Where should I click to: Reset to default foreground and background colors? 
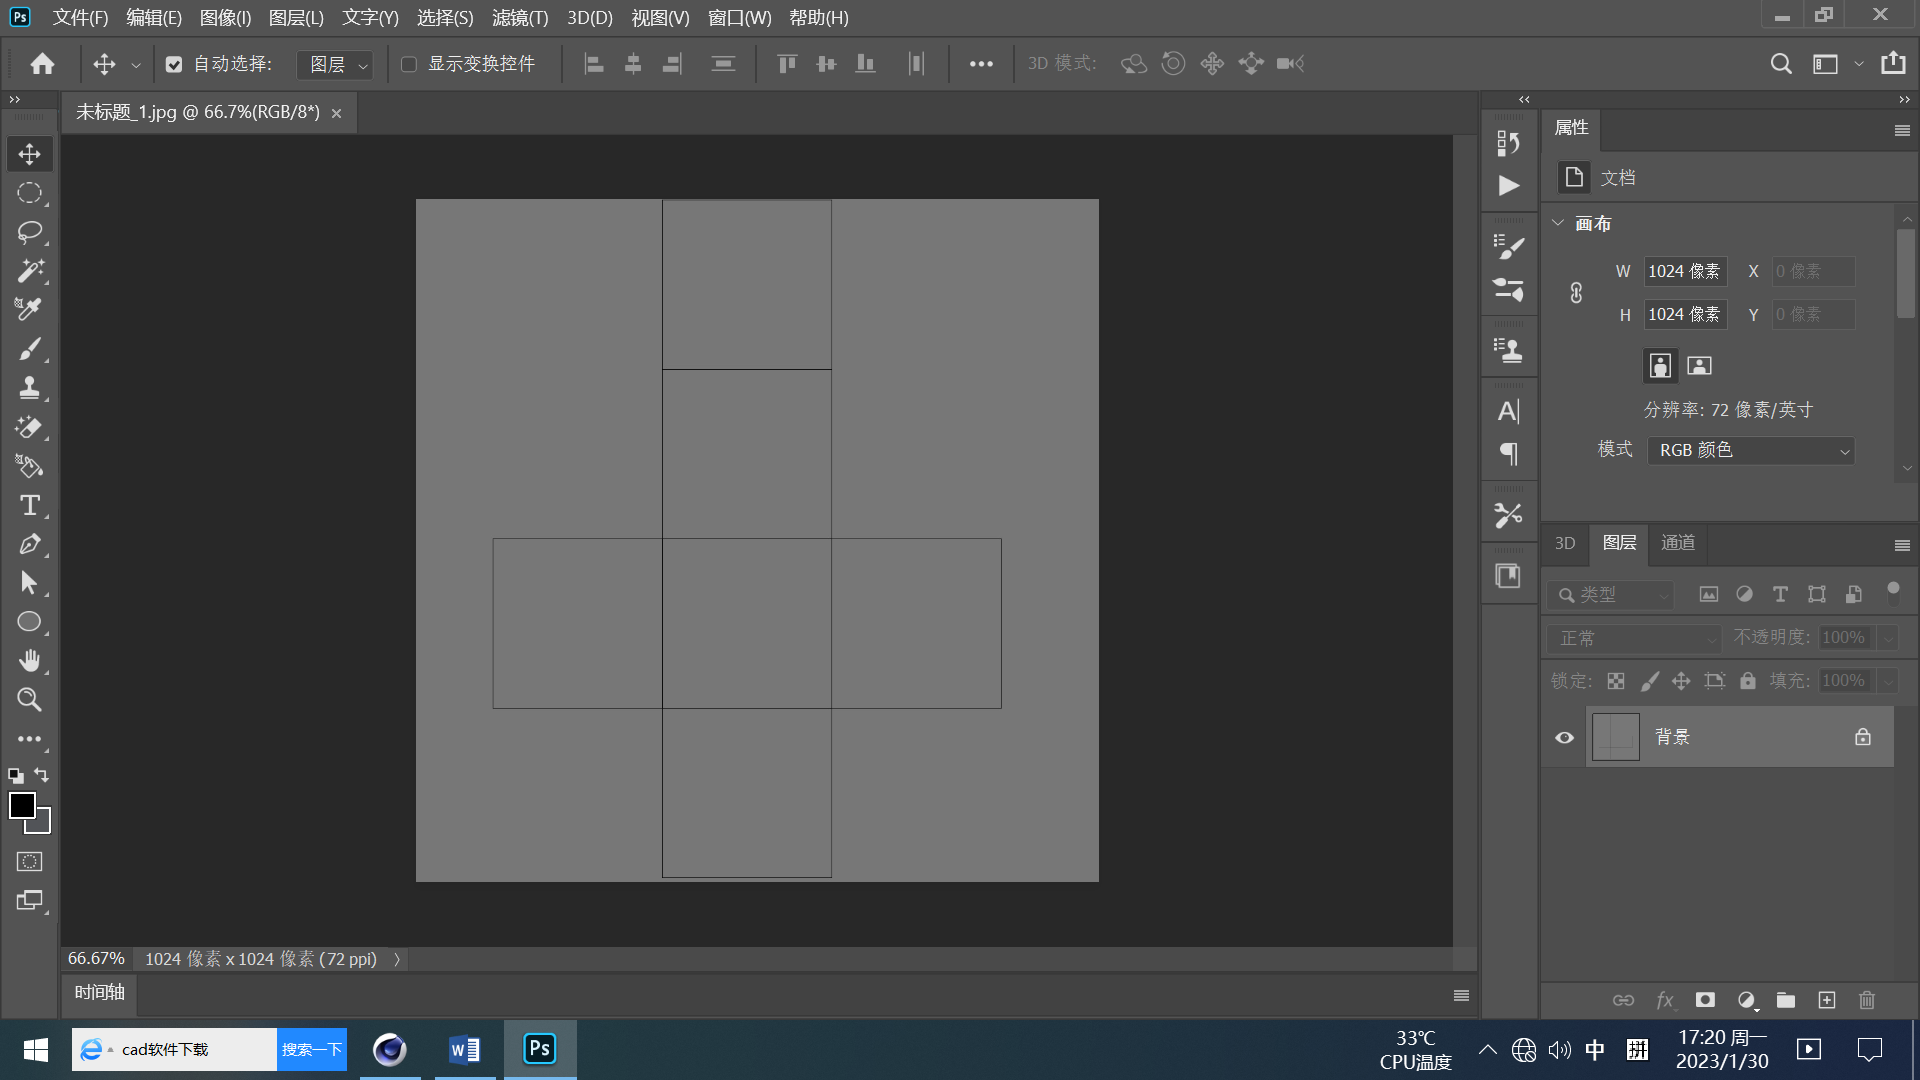click(x=16, y=775)
